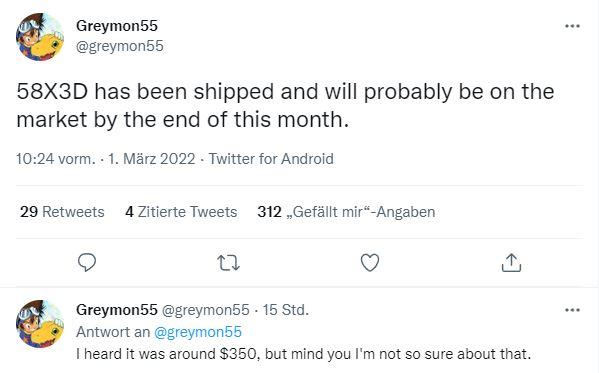Click the reply speech bubble icon

(87, 263)
